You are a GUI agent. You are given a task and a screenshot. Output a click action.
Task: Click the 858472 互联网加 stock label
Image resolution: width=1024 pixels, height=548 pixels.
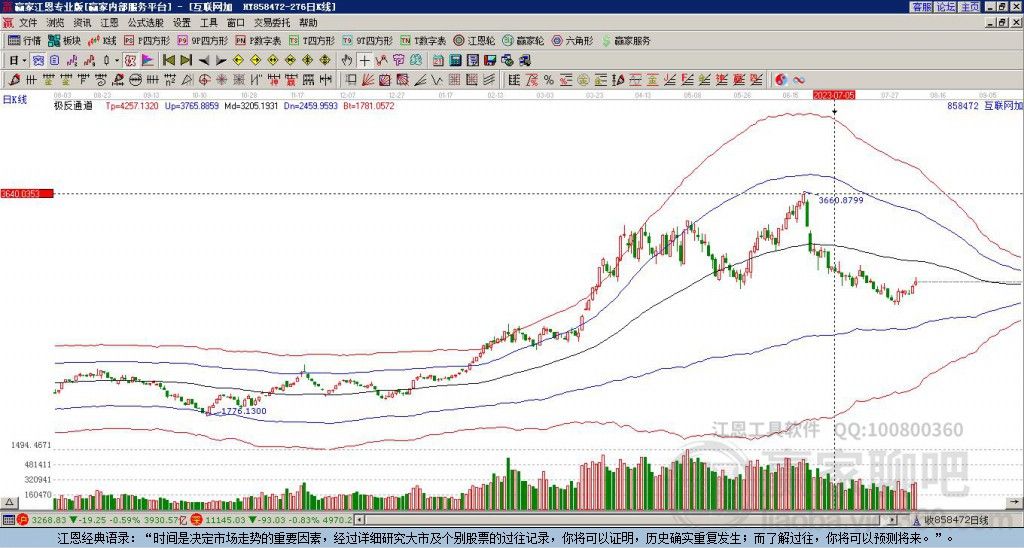pyautogui.click(x=985, y=105)
